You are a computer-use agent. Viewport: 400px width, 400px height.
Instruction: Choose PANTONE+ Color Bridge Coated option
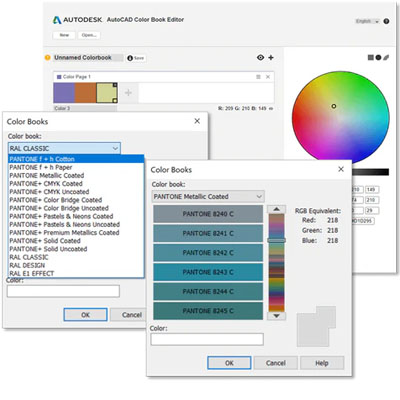point(76,200)
